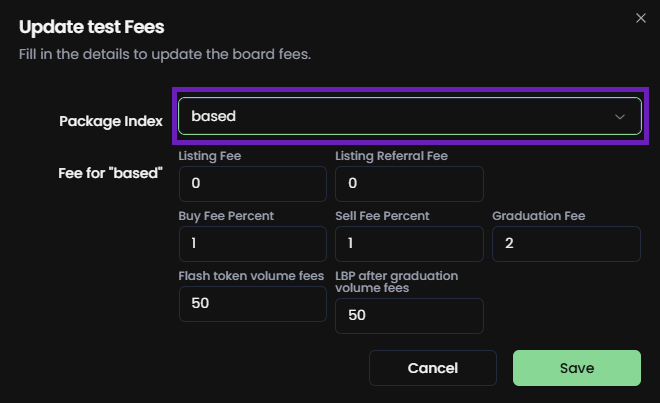Click the "Package Index" label

click(x=110, y=121)
